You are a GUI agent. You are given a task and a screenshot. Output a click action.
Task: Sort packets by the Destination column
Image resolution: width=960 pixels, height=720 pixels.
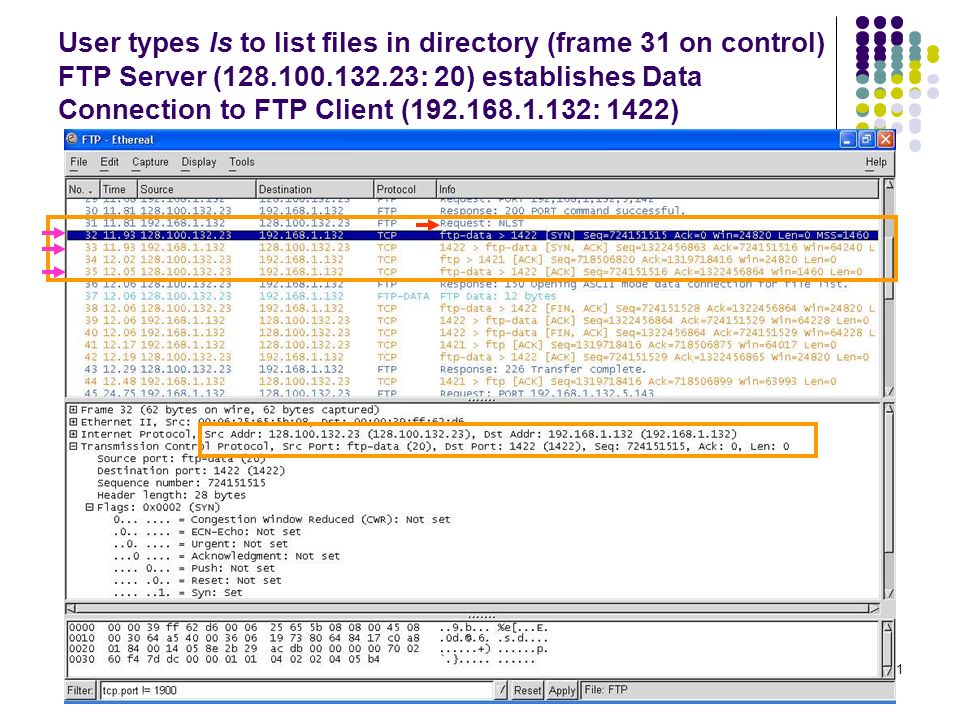[315, 189]
